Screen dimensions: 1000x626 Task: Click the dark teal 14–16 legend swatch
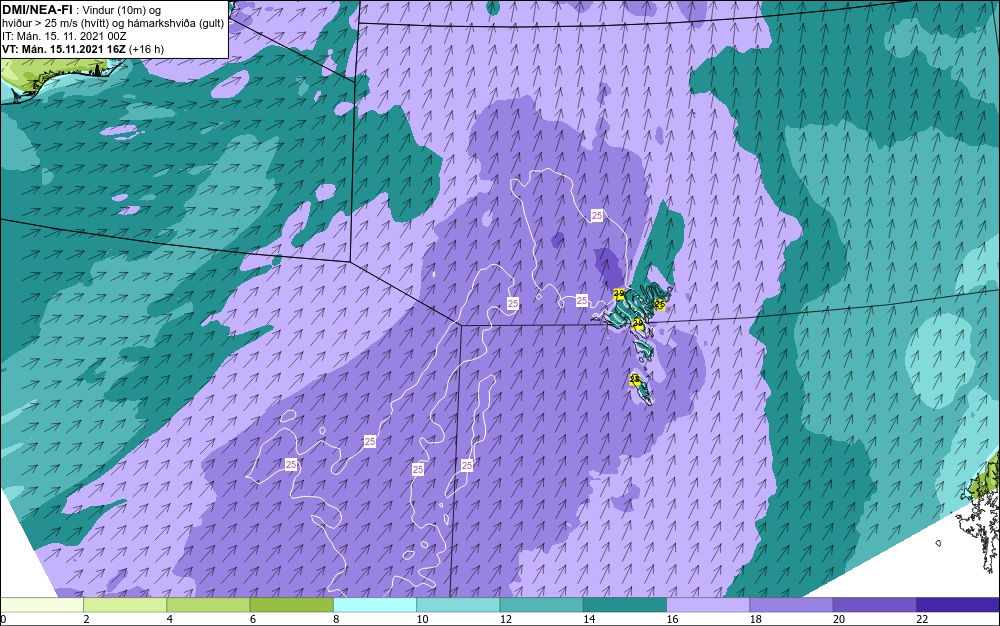coord(624,605)
